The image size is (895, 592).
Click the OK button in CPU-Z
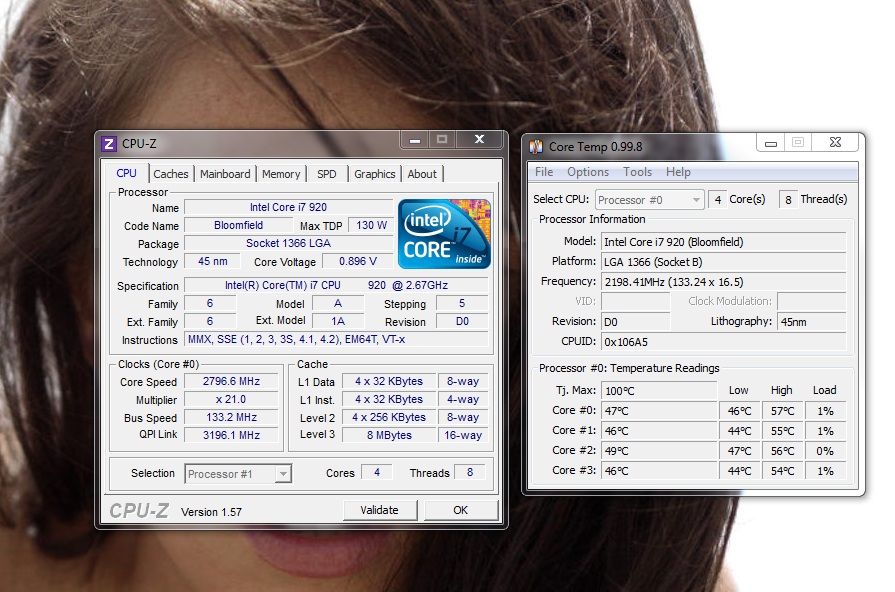click(461, 510)
